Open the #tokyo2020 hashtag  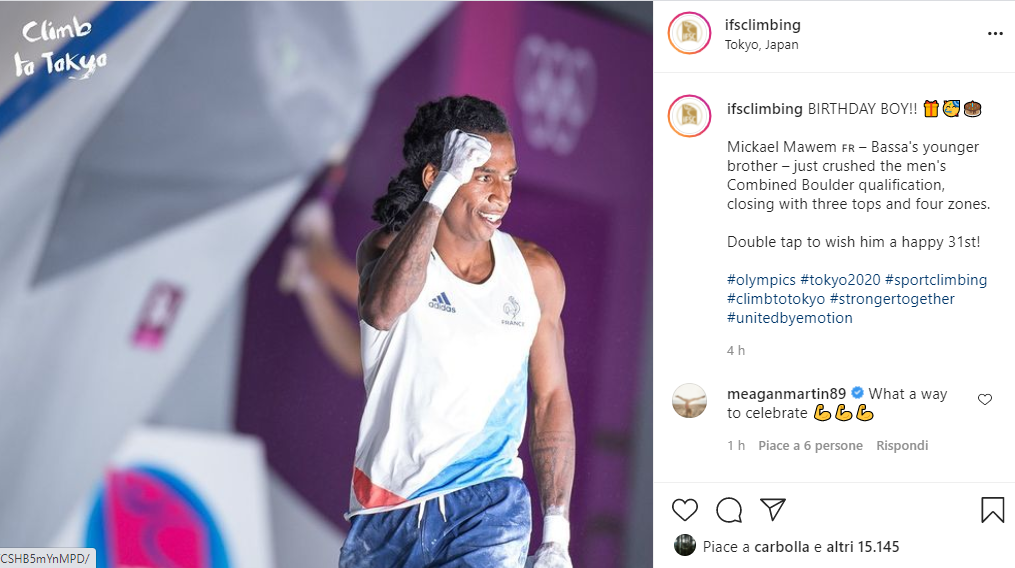pos(840,280)
